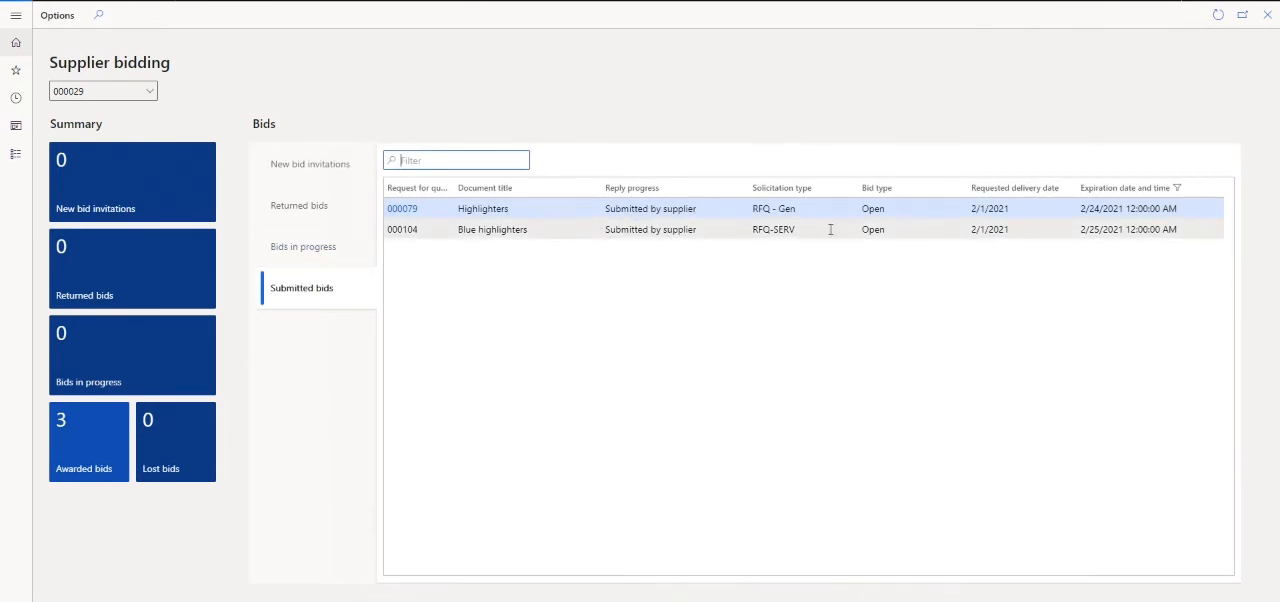
Task: Open Workspaces icon in sidebar
Action: [16, 126]
